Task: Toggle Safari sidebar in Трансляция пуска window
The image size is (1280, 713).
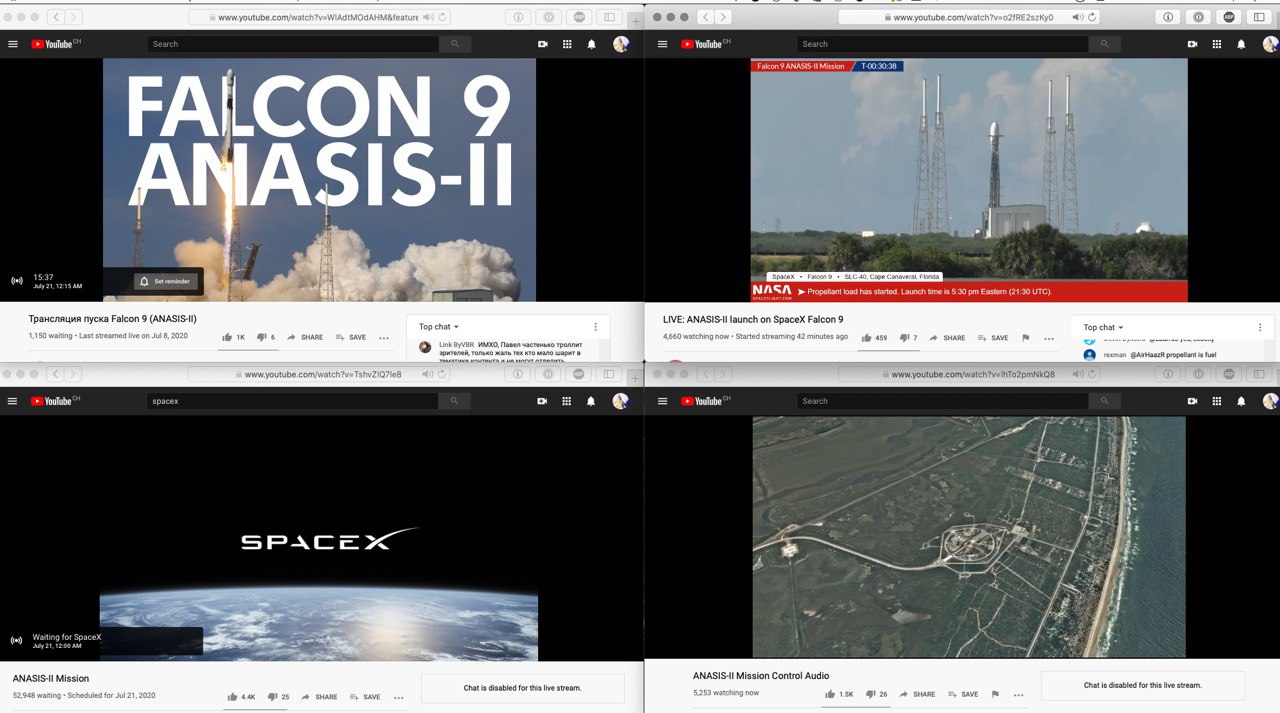Action: (x=608, y=17)
